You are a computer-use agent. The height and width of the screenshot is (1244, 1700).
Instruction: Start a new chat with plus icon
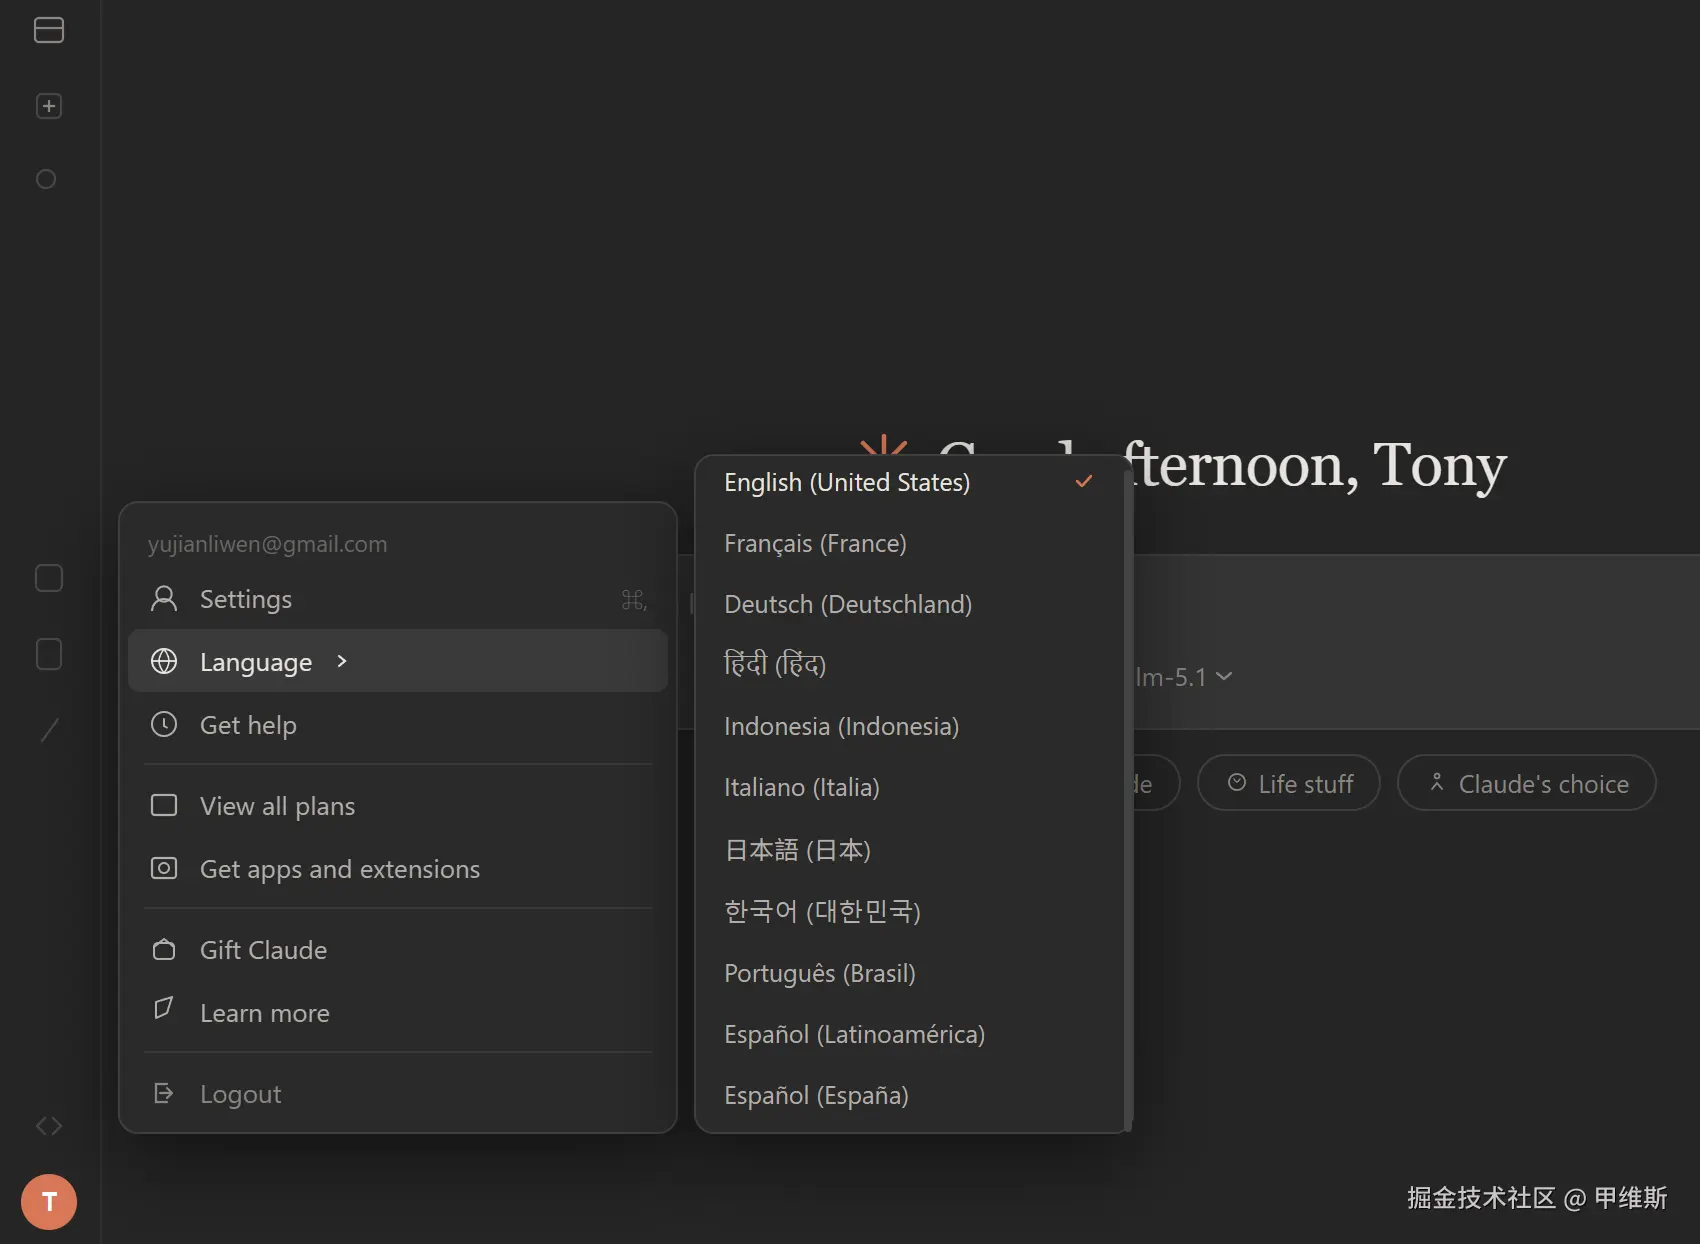(49, 106)
